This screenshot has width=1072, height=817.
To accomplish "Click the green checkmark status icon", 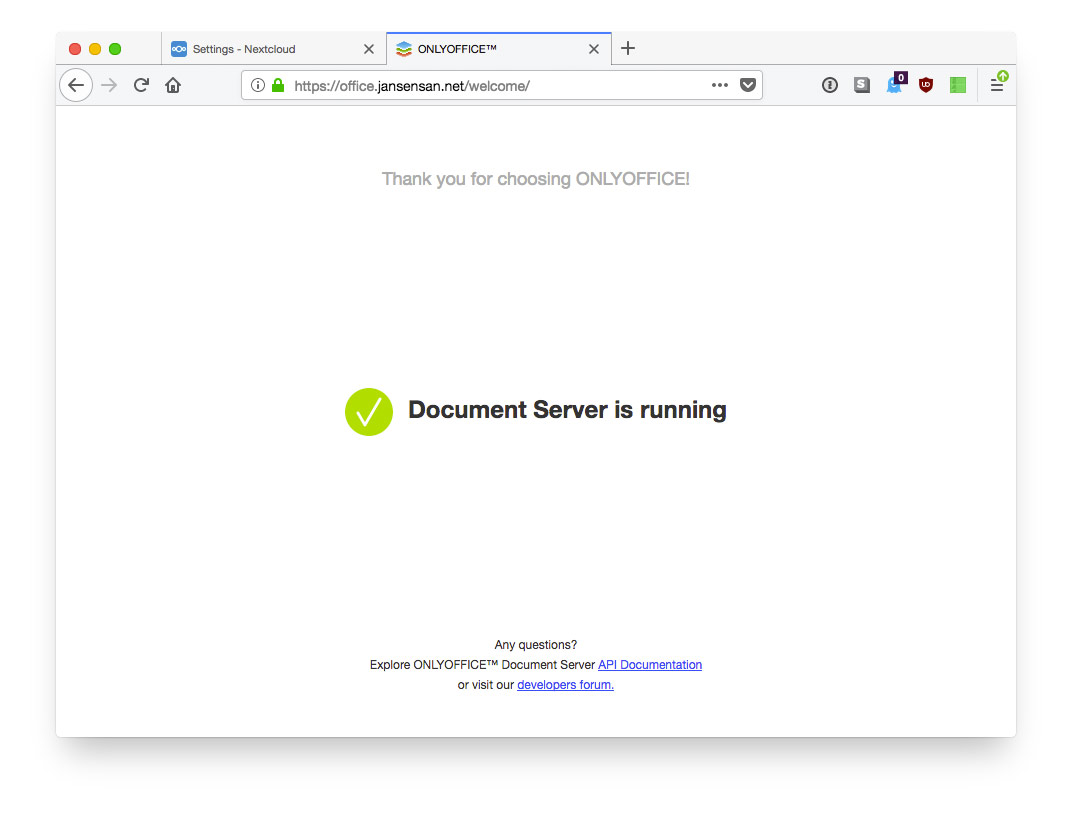I will click(368, 412).
